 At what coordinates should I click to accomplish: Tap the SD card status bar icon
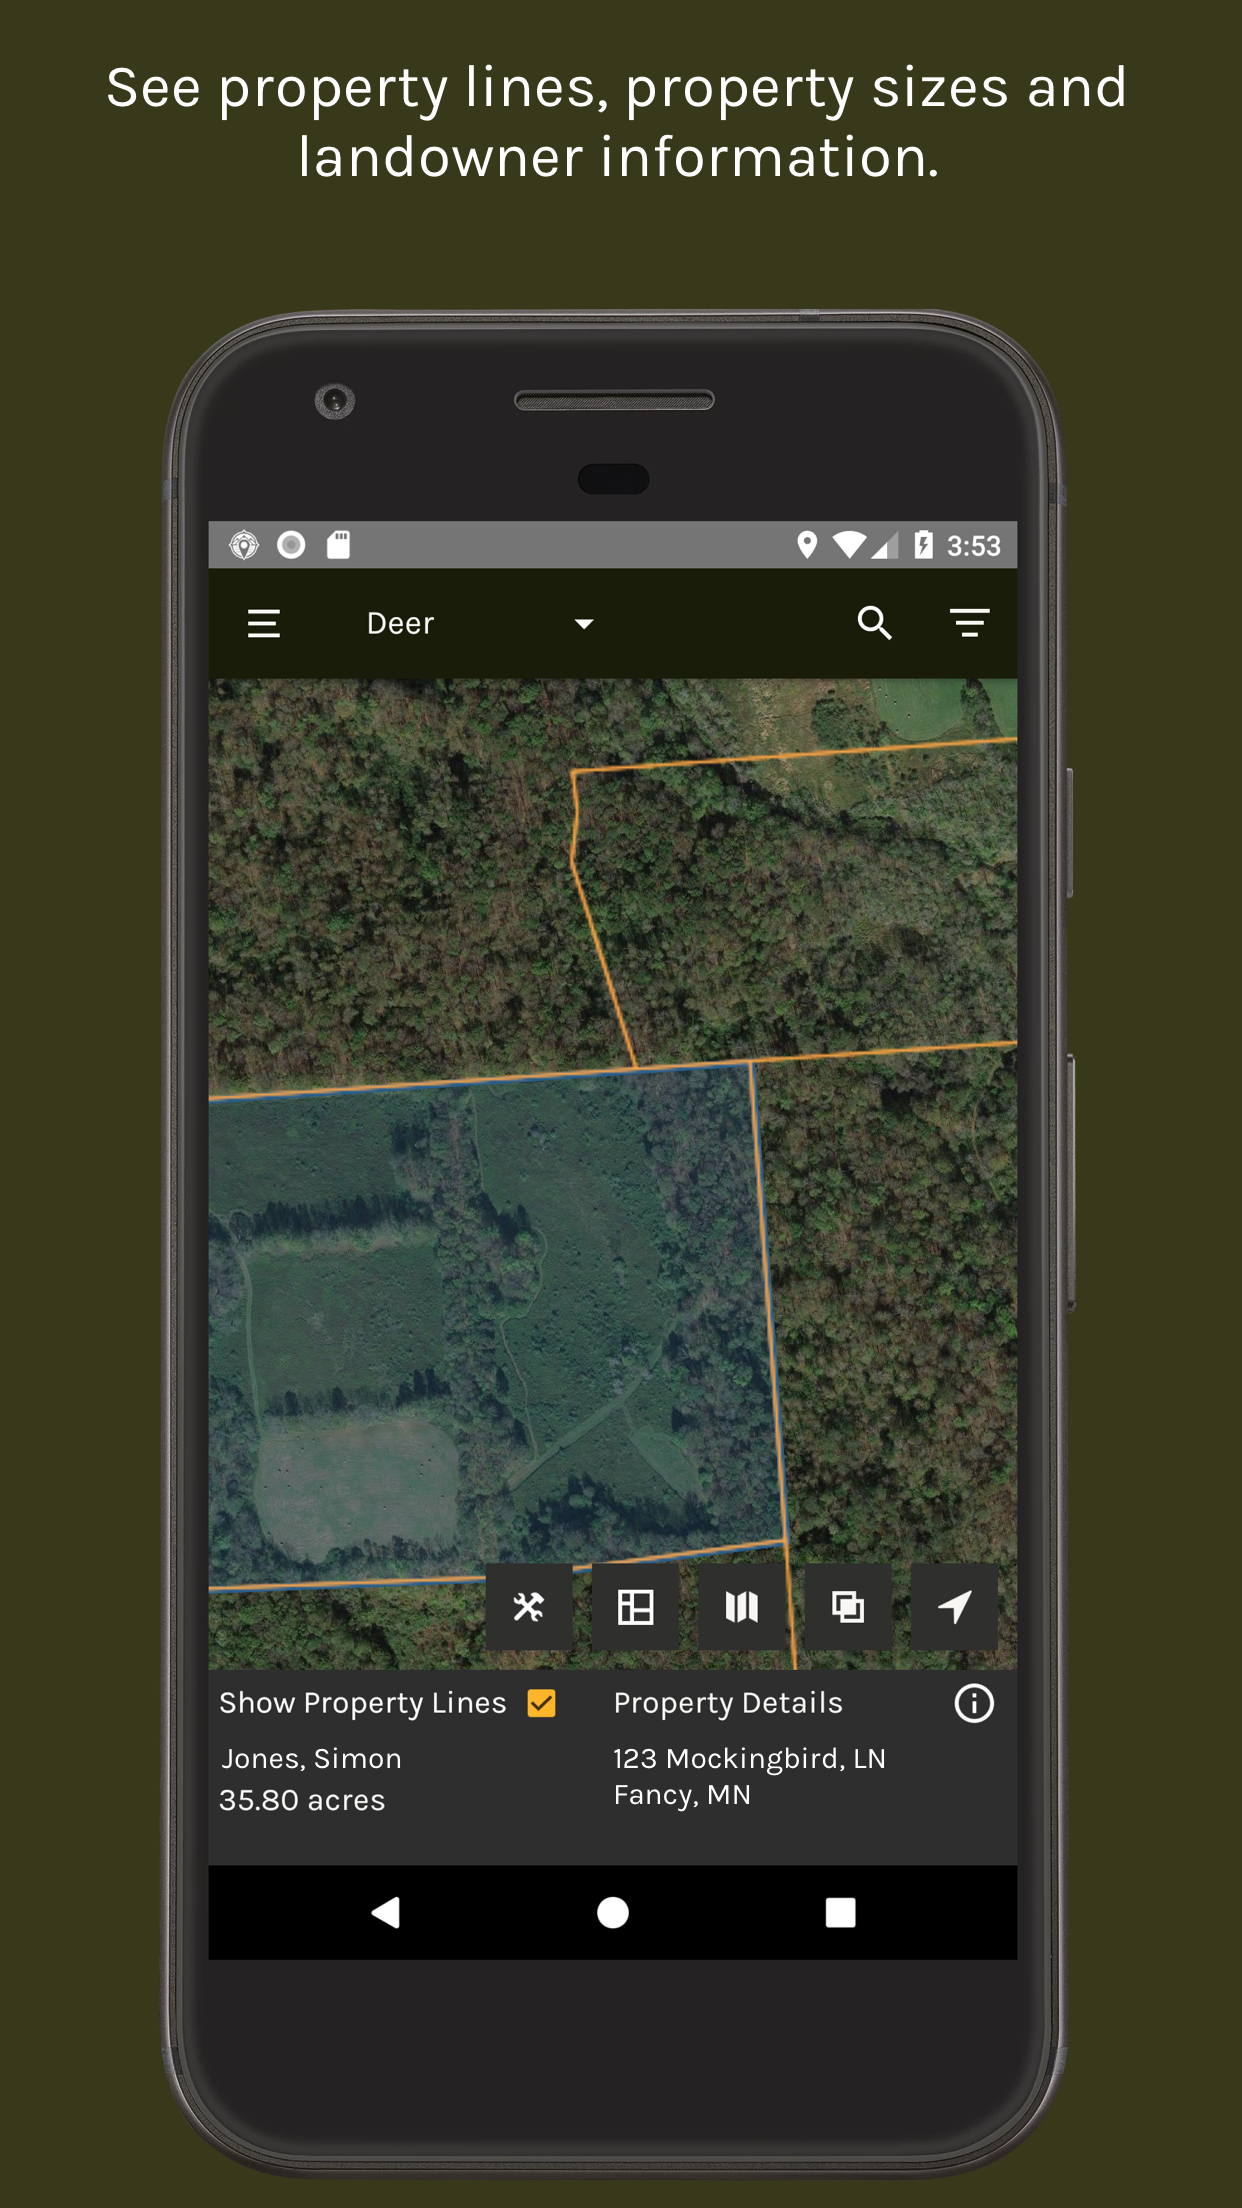(339, 545)
